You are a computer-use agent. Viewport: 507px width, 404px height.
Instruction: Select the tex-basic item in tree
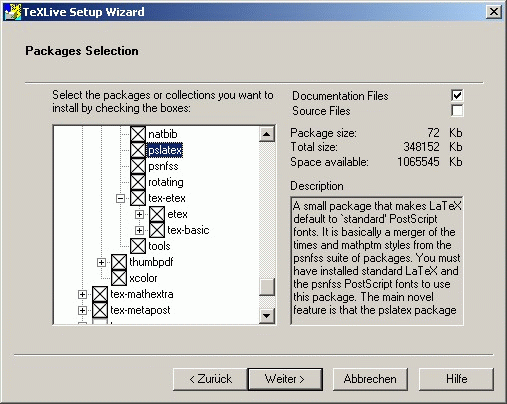188,230
